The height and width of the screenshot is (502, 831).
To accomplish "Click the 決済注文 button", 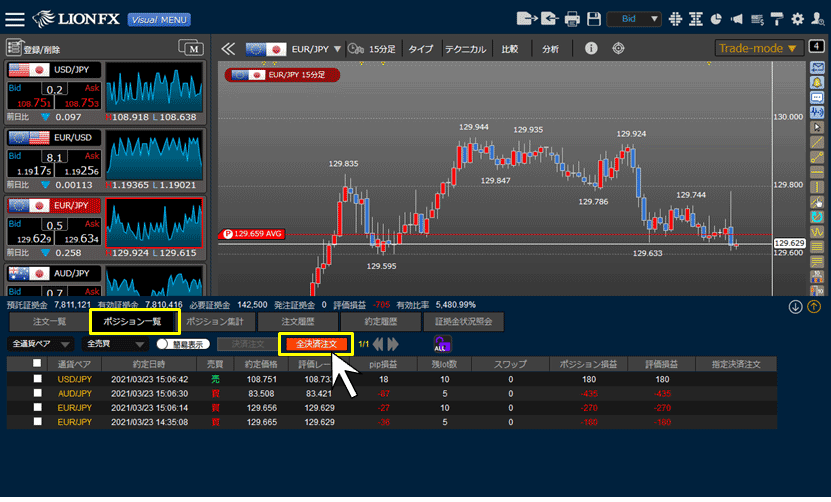I will tap(247, 344).
